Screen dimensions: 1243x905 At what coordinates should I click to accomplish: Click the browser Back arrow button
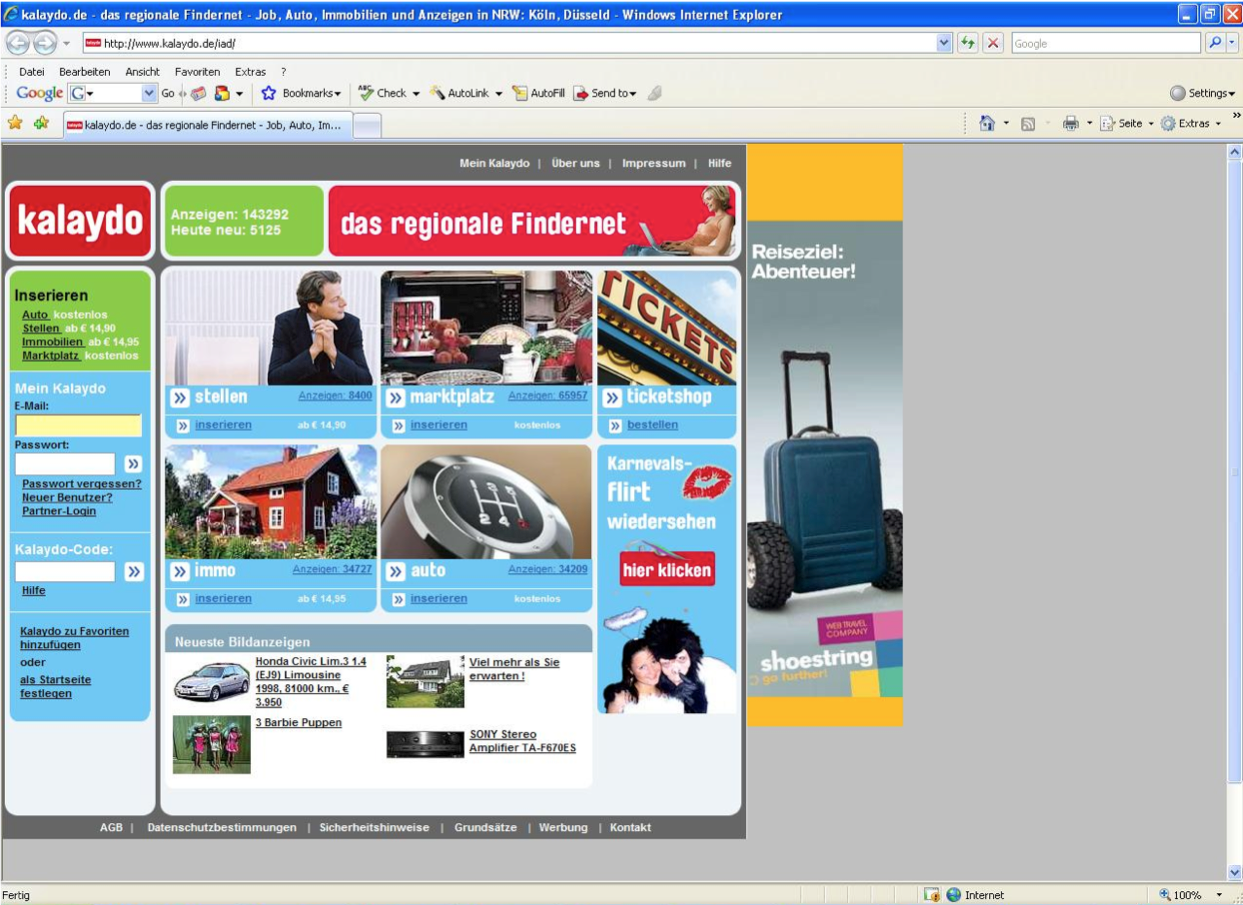pos(18,43)
